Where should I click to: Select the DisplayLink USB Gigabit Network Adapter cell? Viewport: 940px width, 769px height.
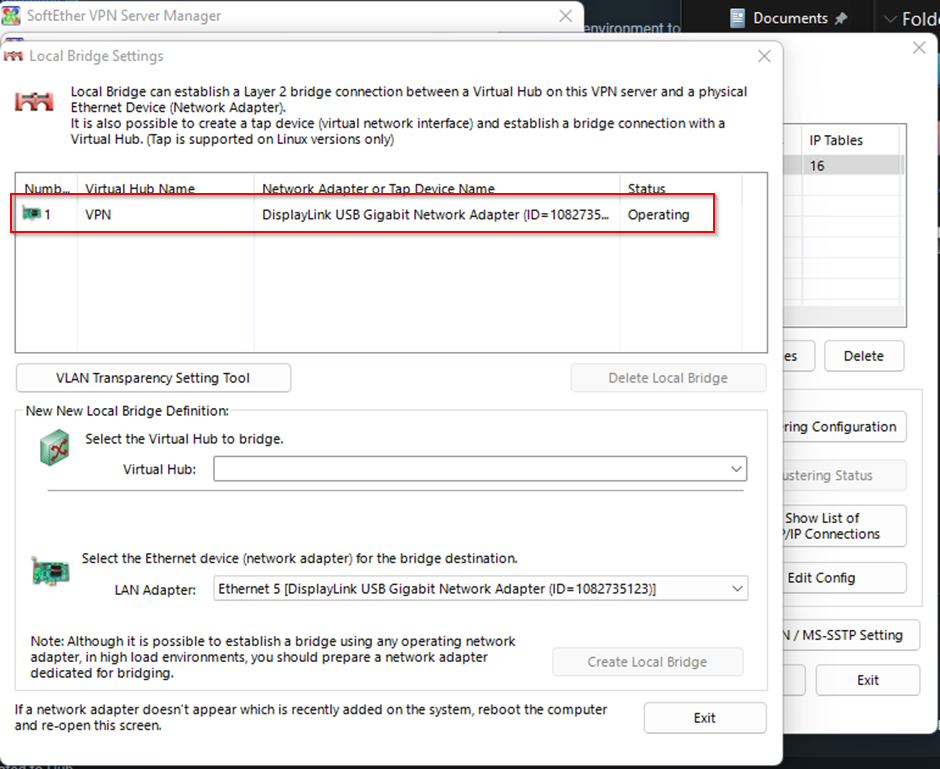437,214
